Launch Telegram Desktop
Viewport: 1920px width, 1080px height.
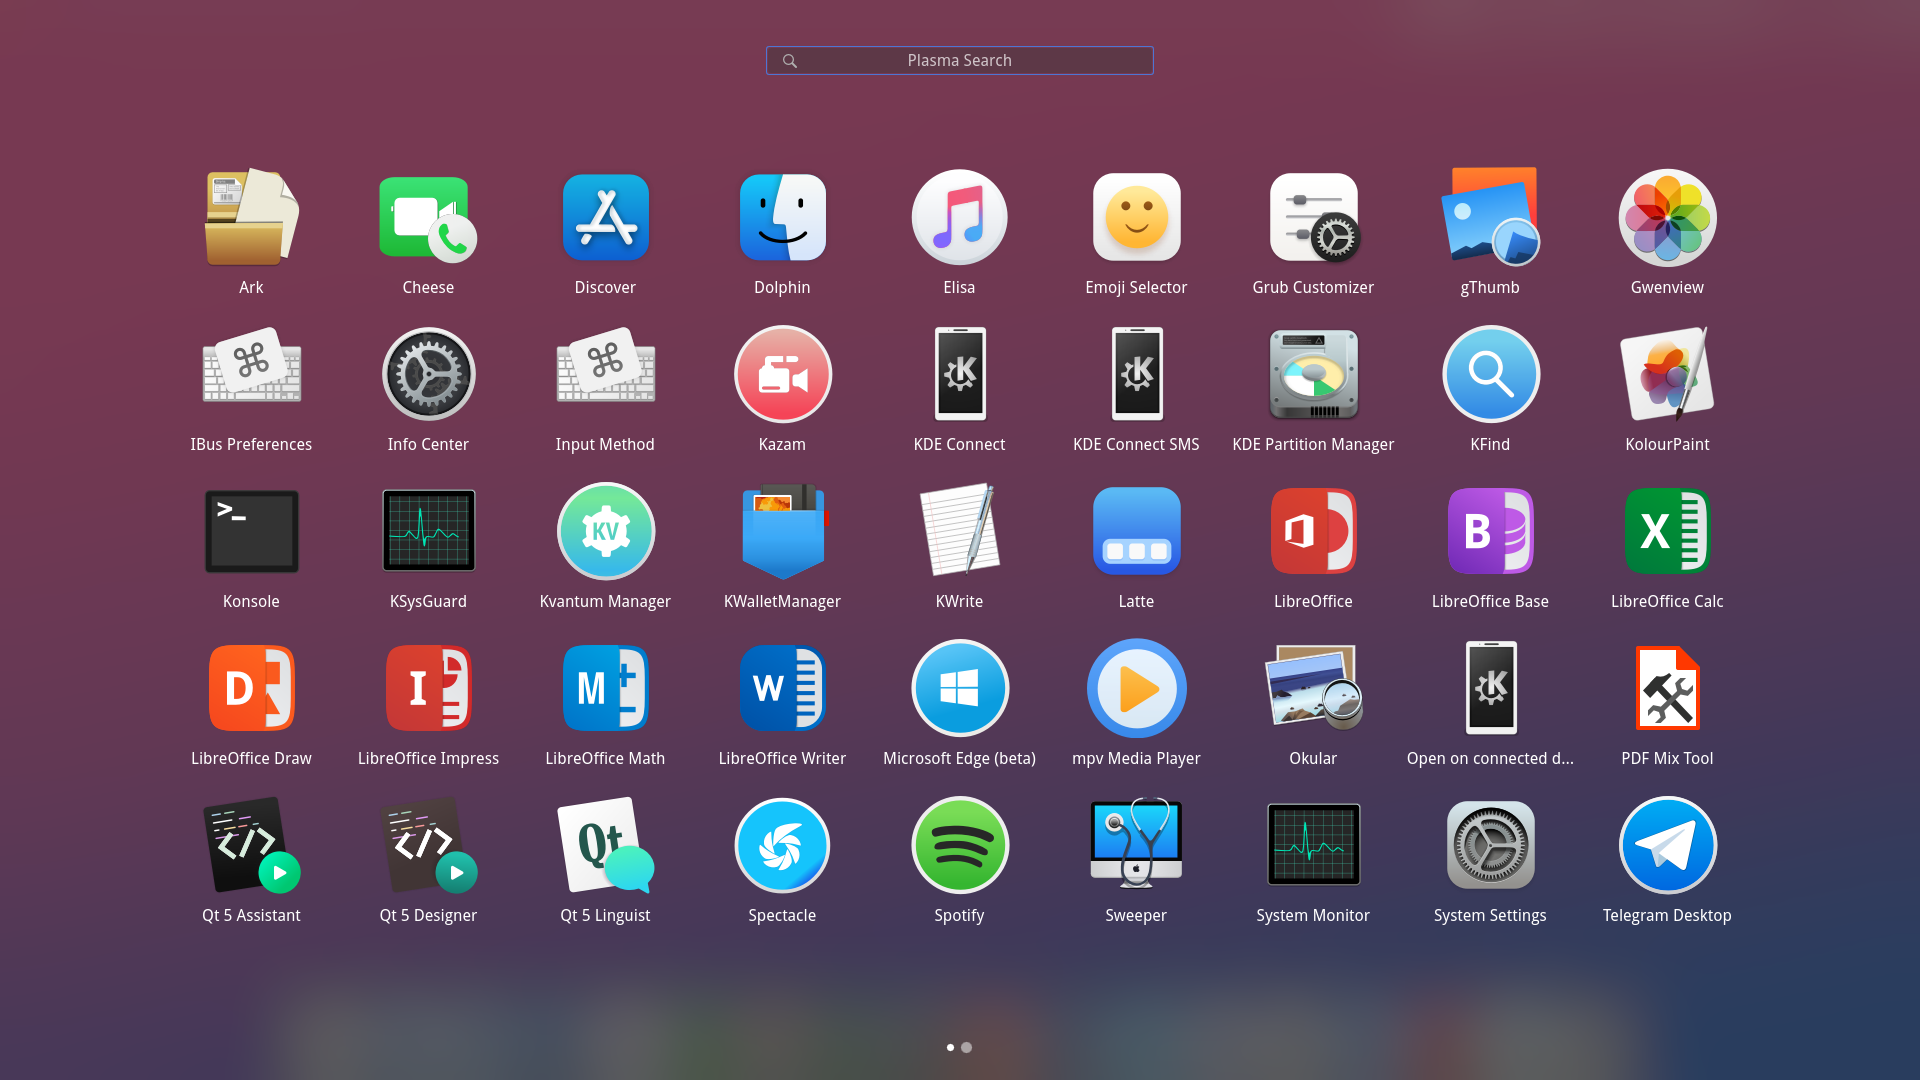tap(1667, 845)
